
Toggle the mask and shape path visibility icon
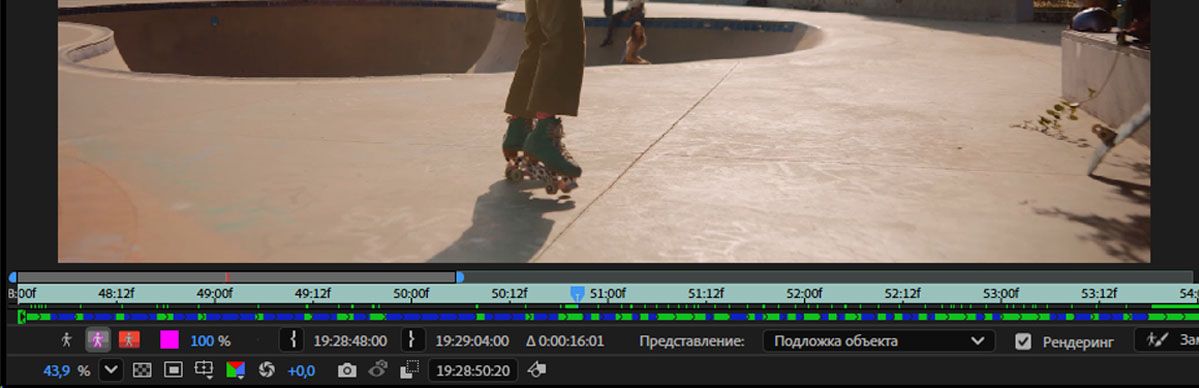click(174, 370)
